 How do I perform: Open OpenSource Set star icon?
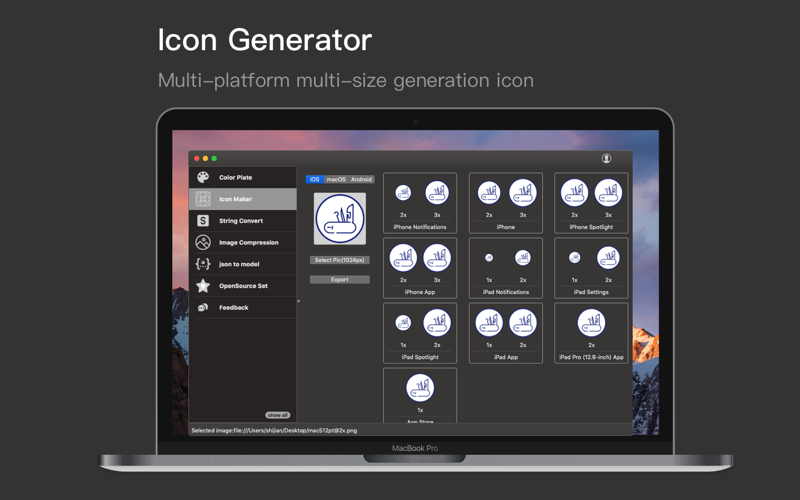[203, 286]
